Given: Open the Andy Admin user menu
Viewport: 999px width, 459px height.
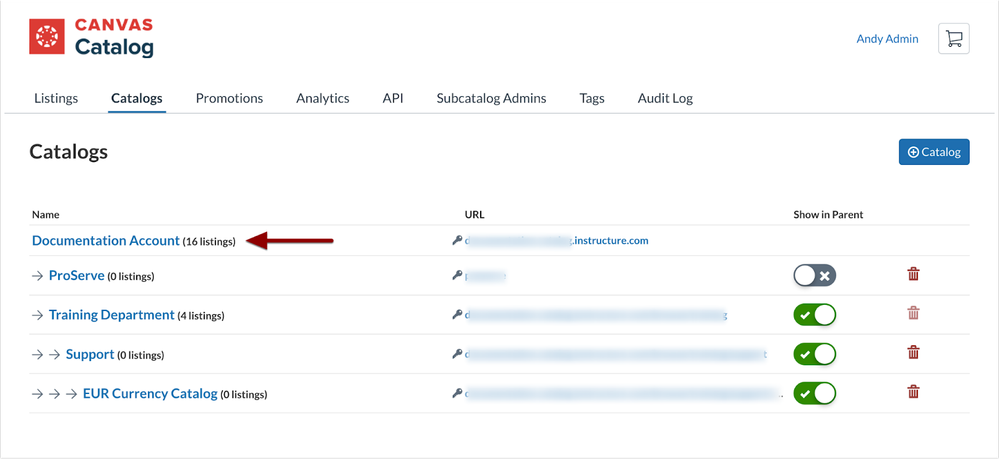Looking at the screenshot, I should click(888, 39).
